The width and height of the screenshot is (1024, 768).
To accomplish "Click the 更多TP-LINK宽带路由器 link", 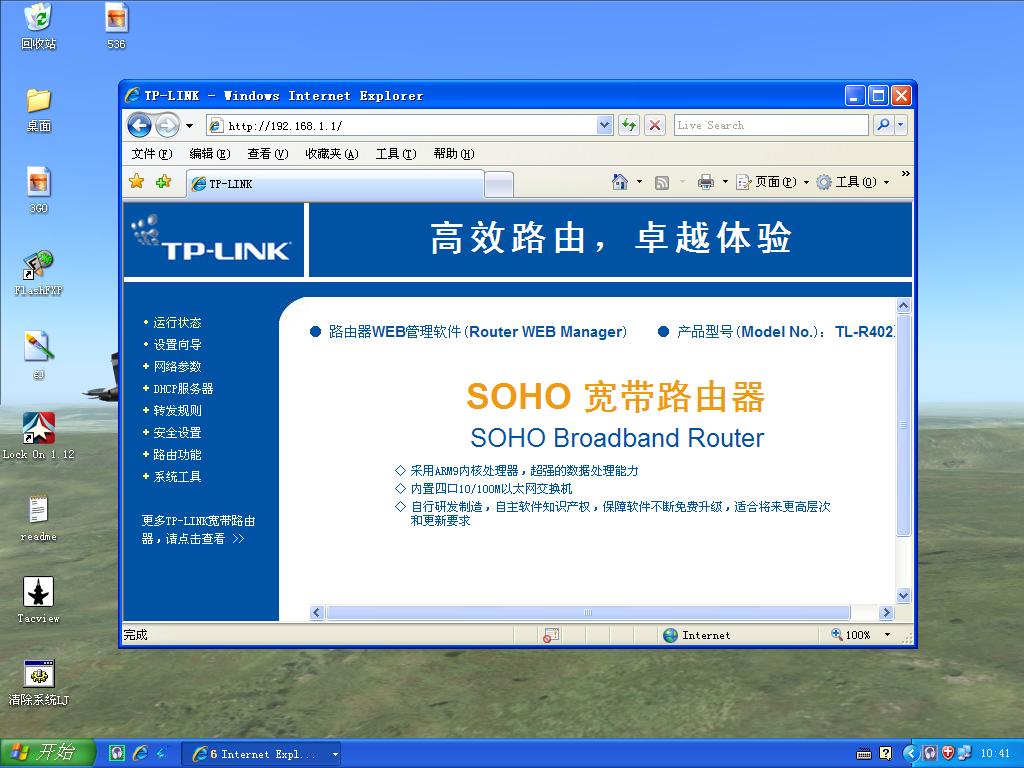I will [198, 530].
